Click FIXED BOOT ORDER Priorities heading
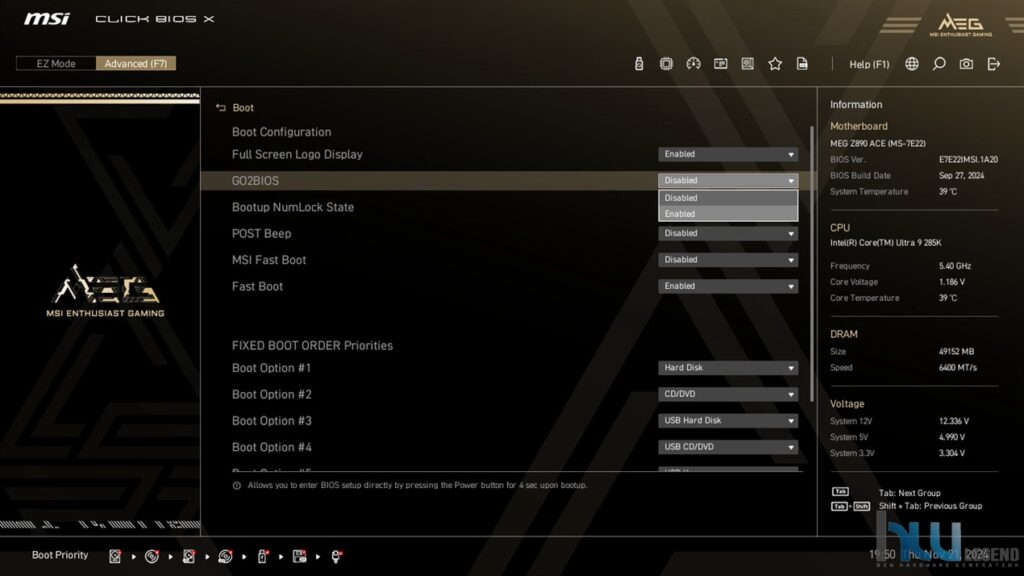 pos(312,345)
